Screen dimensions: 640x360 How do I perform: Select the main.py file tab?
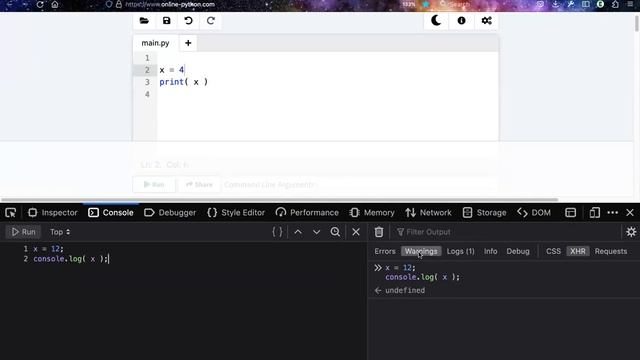pos(156,43)
